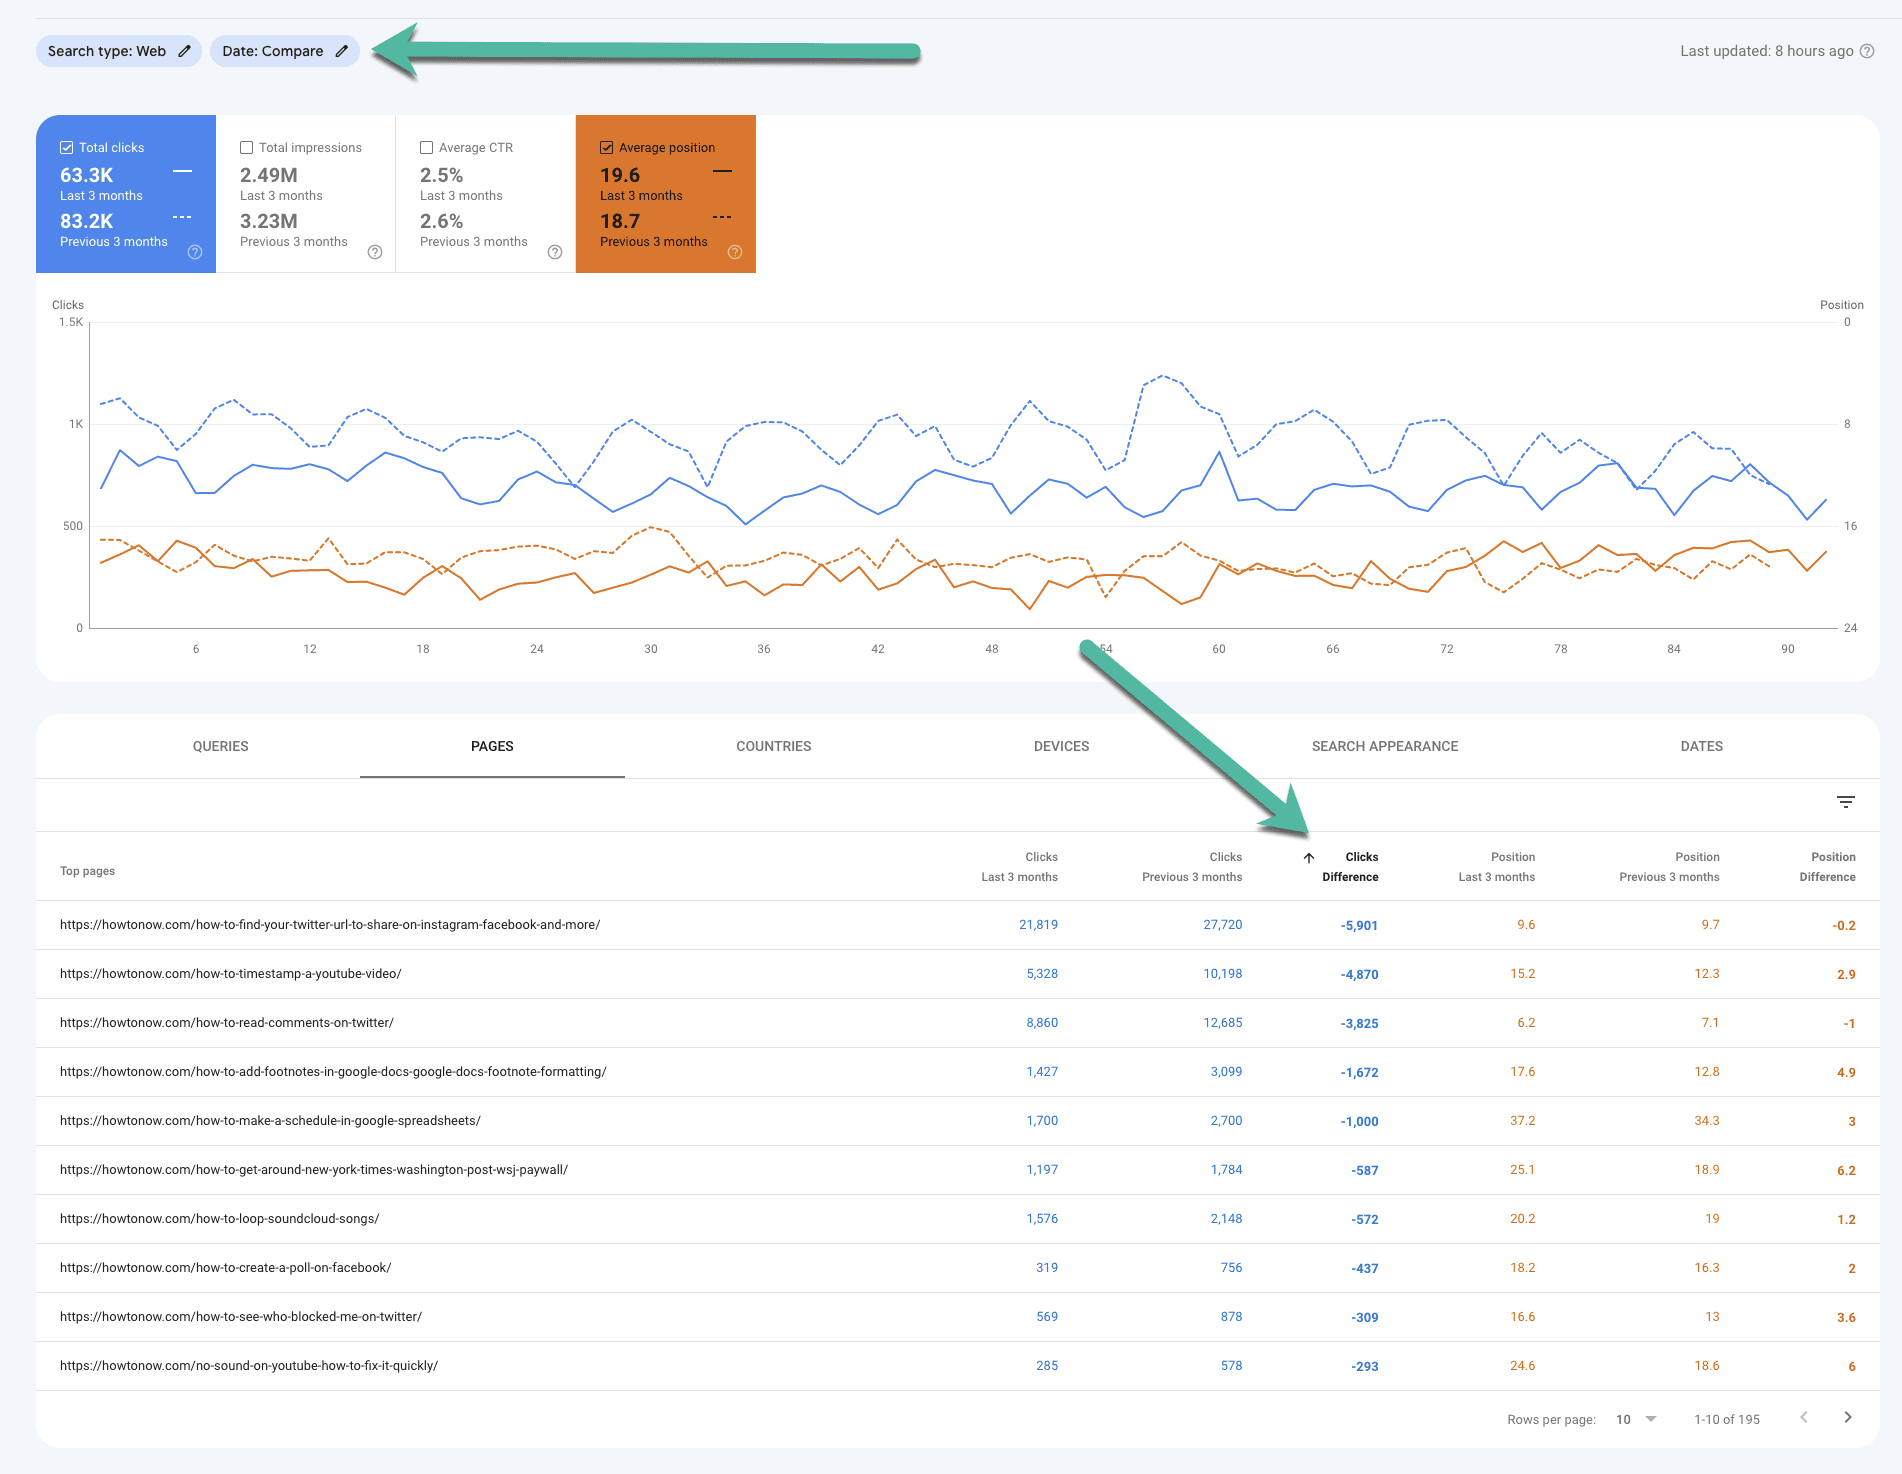
Task: Sort table by Position Difference column header
Action: tap(1827, 867)
